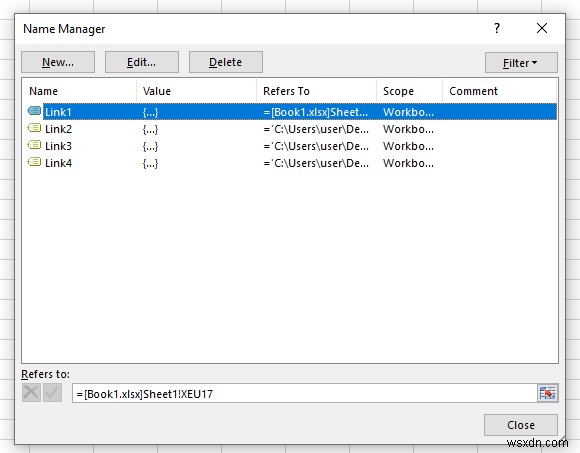Click the {...} value in Link1 row
This screenshot has height=453, width=580.
(151, 112)
